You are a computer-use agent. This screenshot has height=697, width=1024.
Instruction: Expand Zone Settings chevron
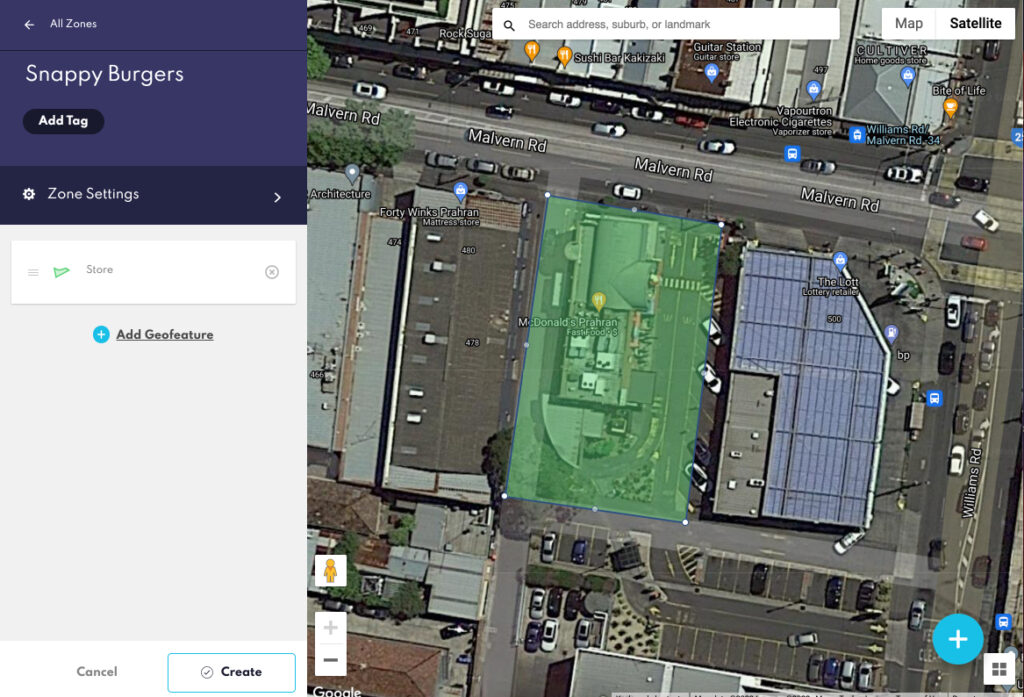pos(278,197)
